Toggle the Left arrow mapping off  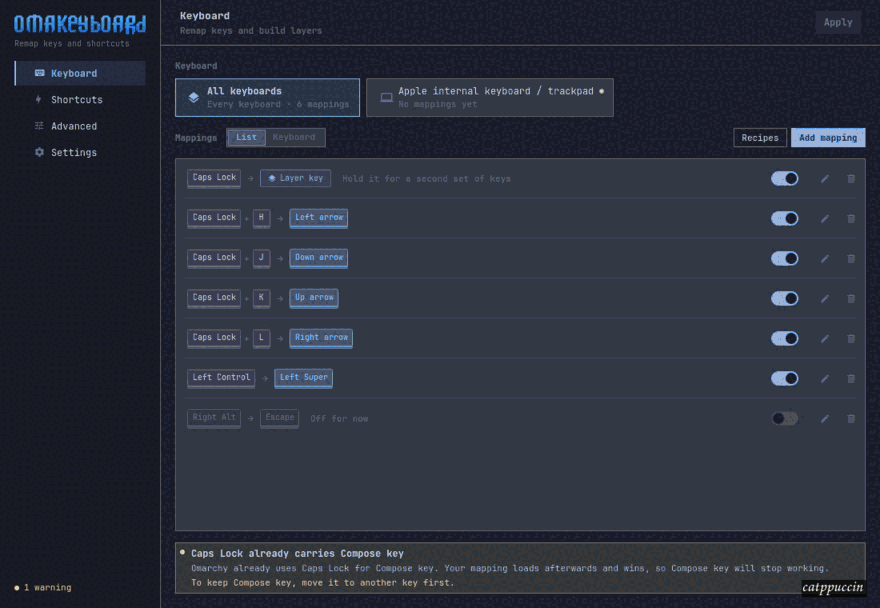point(784,218)
